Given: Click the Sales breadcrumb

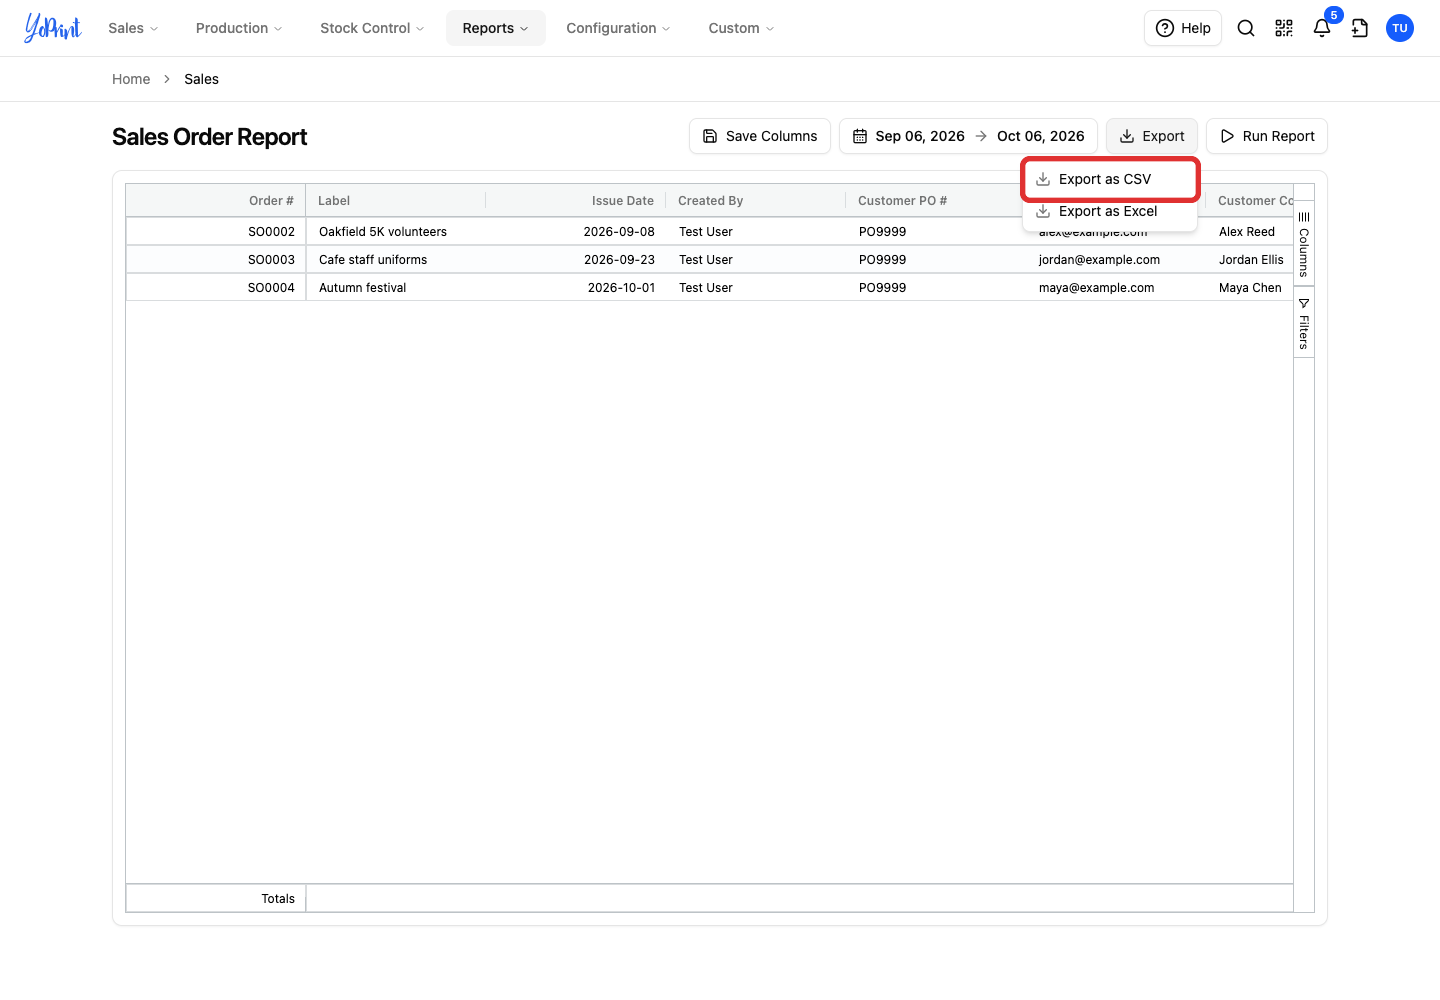Looking at the screenshot, I should click(201, 79).
